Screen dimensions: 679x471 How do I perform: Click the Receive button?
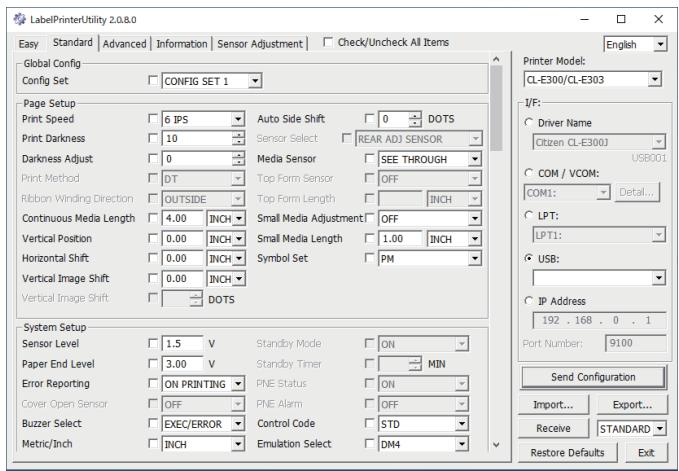tap(553, 429)
